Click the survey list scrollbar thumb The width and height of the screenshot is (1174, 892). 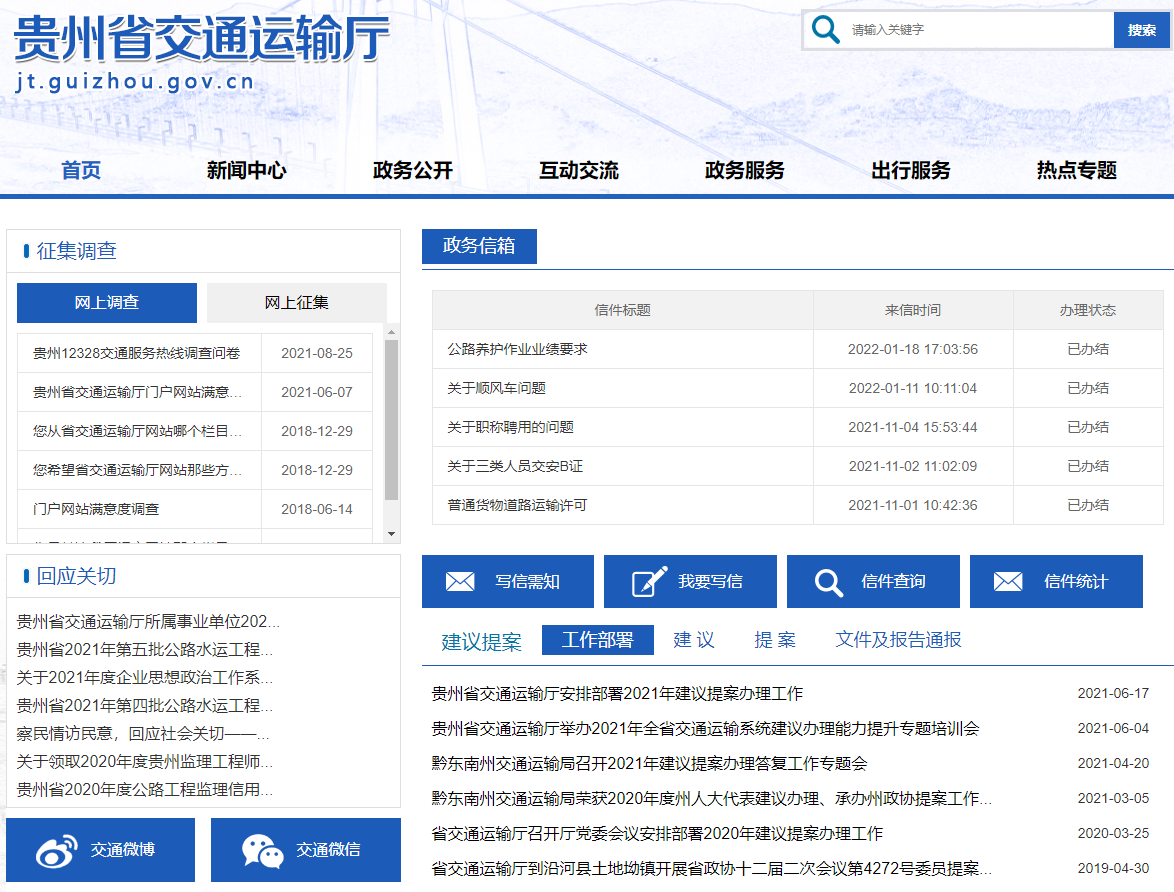click(392, 419)
